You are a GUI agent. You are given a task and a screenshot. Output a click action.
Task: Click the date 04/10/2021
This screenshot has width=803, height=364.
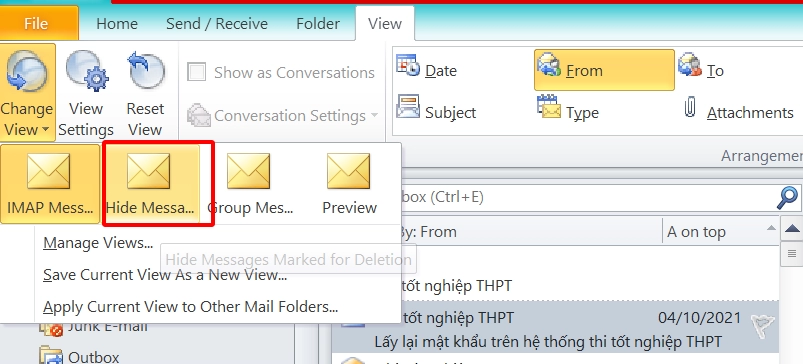pos(699,317)
